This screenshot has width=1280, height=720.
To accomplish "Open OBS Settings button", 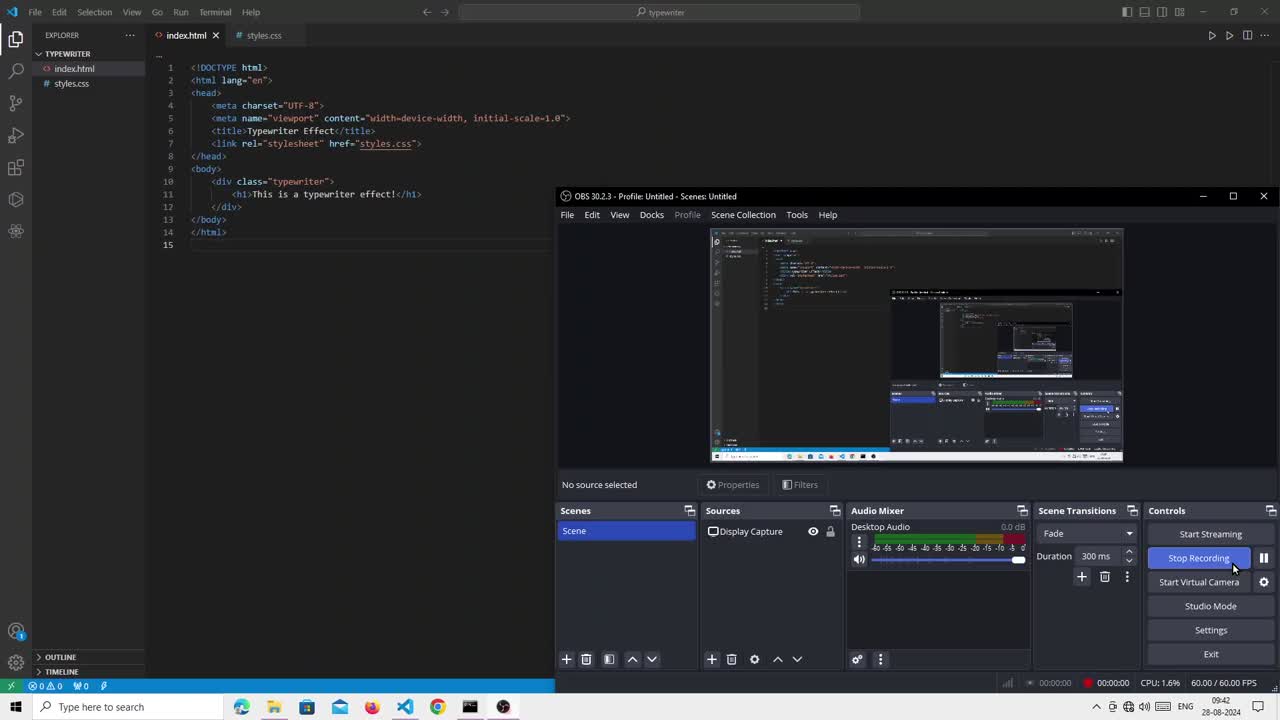I will 1210,630.
